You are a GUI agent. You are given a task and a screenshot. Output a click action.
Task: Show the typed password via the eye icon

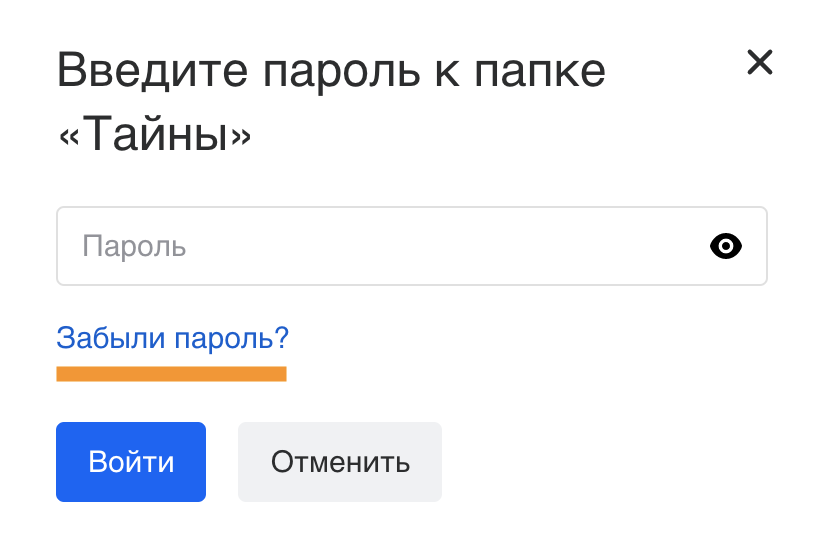726,246
